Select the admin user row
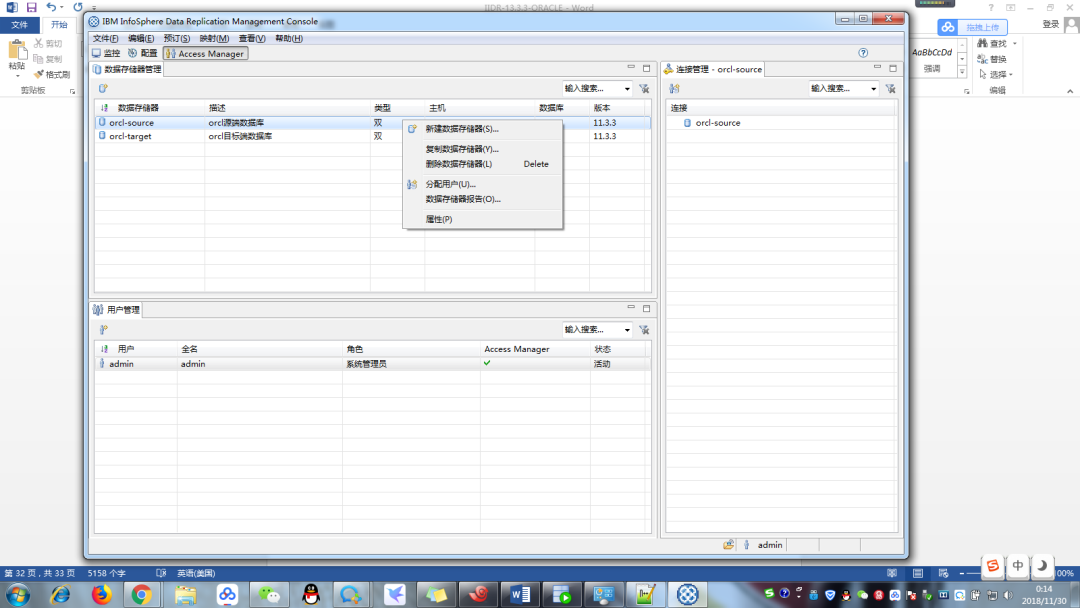1080x608 pixels. tap(373, 364)
